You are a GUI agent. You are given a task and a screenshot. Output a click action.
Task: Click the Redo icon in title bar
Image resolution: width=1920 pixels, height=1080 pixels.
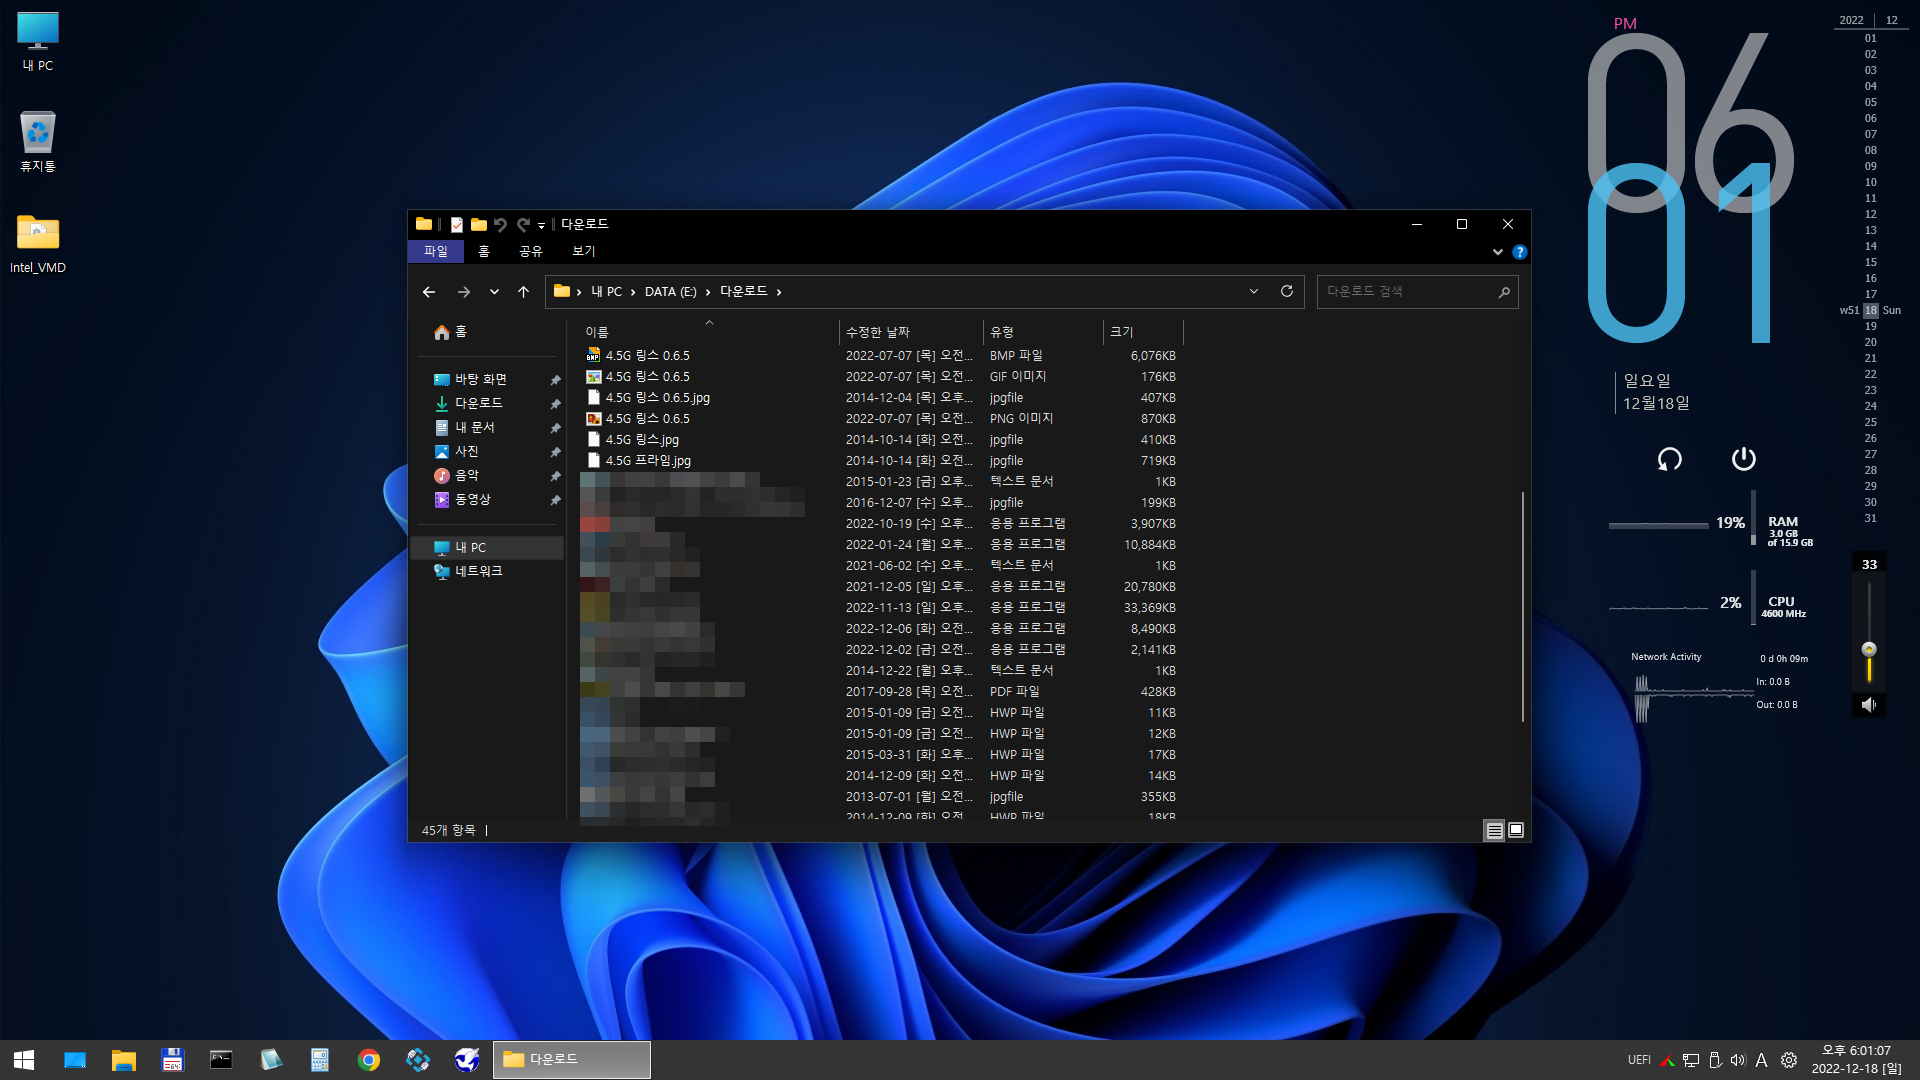[522, 224]
